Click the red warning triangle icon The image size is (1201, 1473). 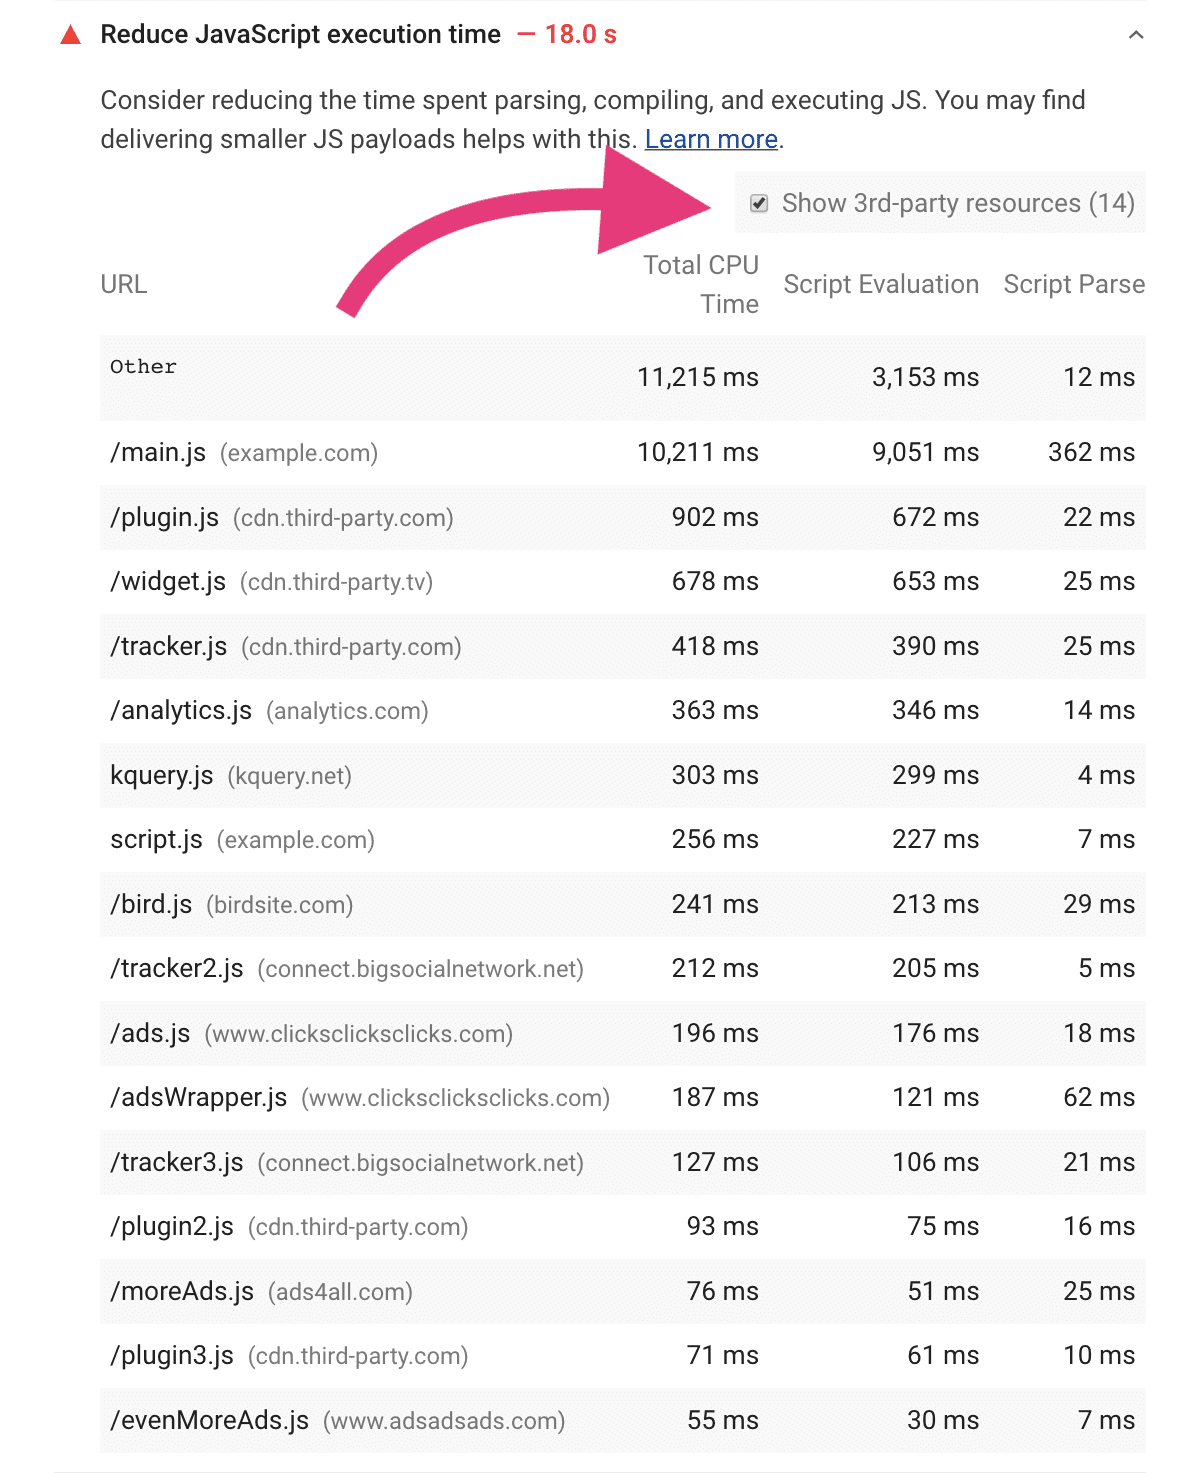point(70,34)
